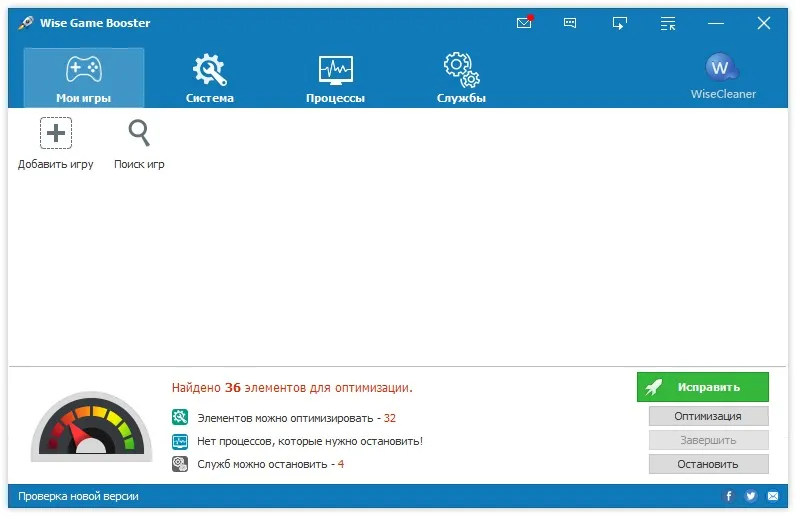Open the mail notification icon in title bar

(x=524, y=22)
